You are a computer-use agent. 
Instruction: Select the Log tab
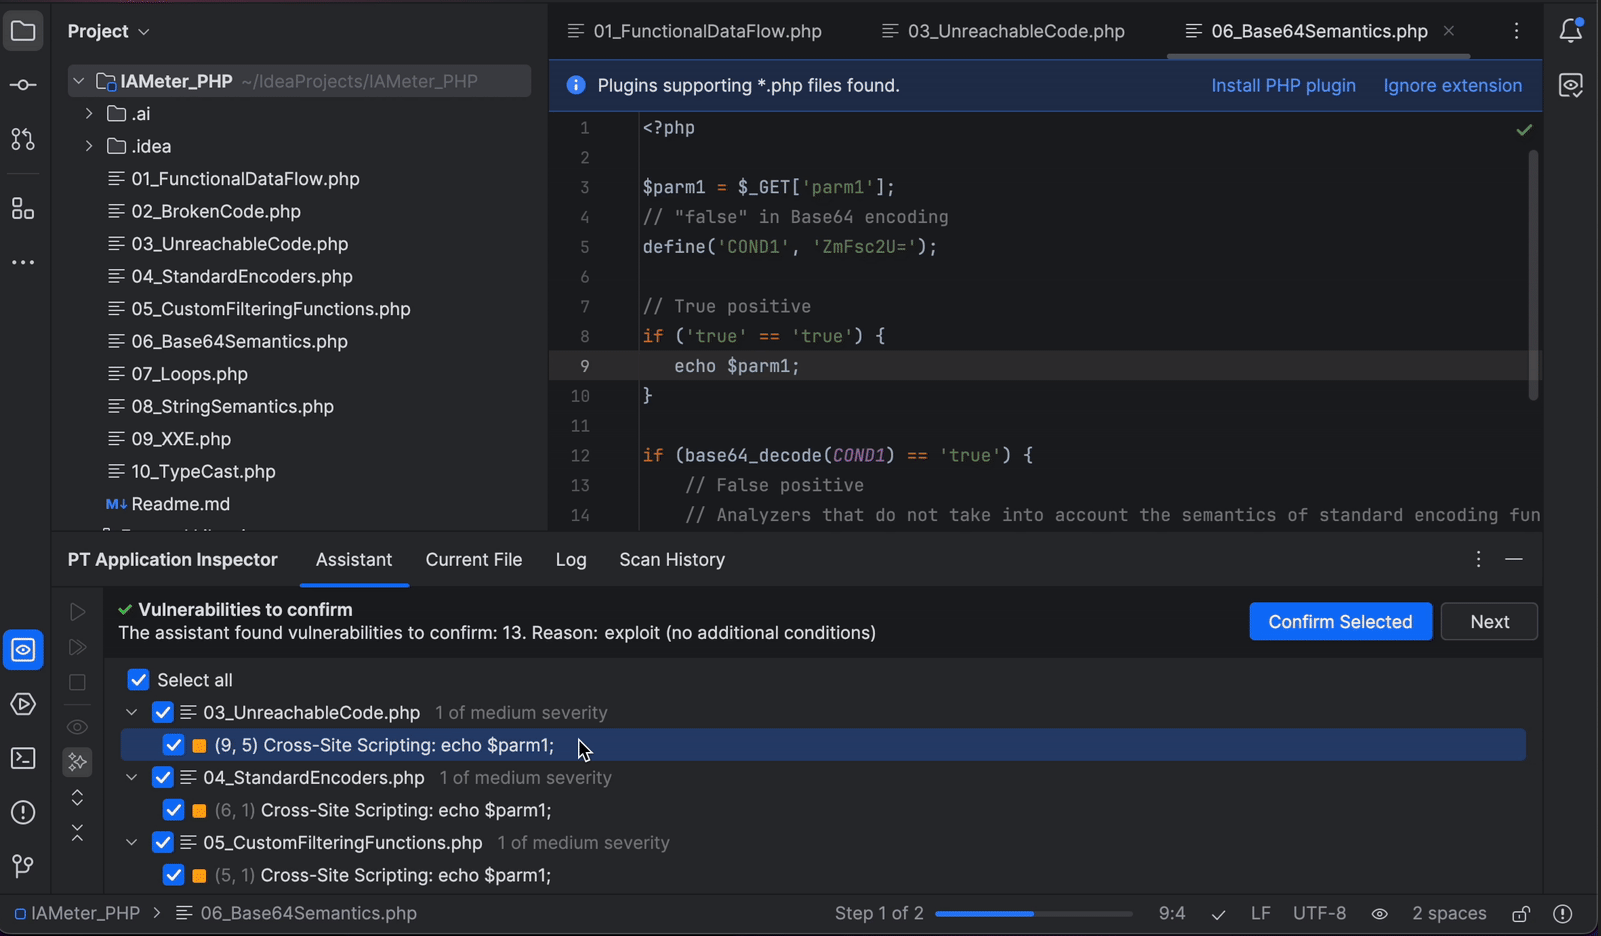(571, 560)
